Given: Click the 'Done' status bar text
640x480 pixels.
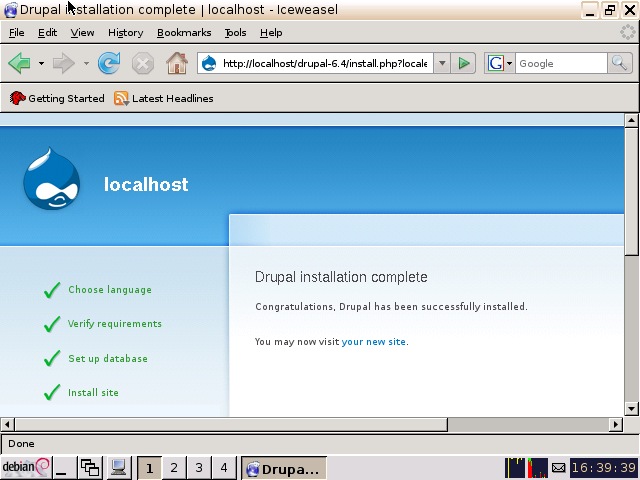Looking at the screenshot, I should tap(21, 444).
